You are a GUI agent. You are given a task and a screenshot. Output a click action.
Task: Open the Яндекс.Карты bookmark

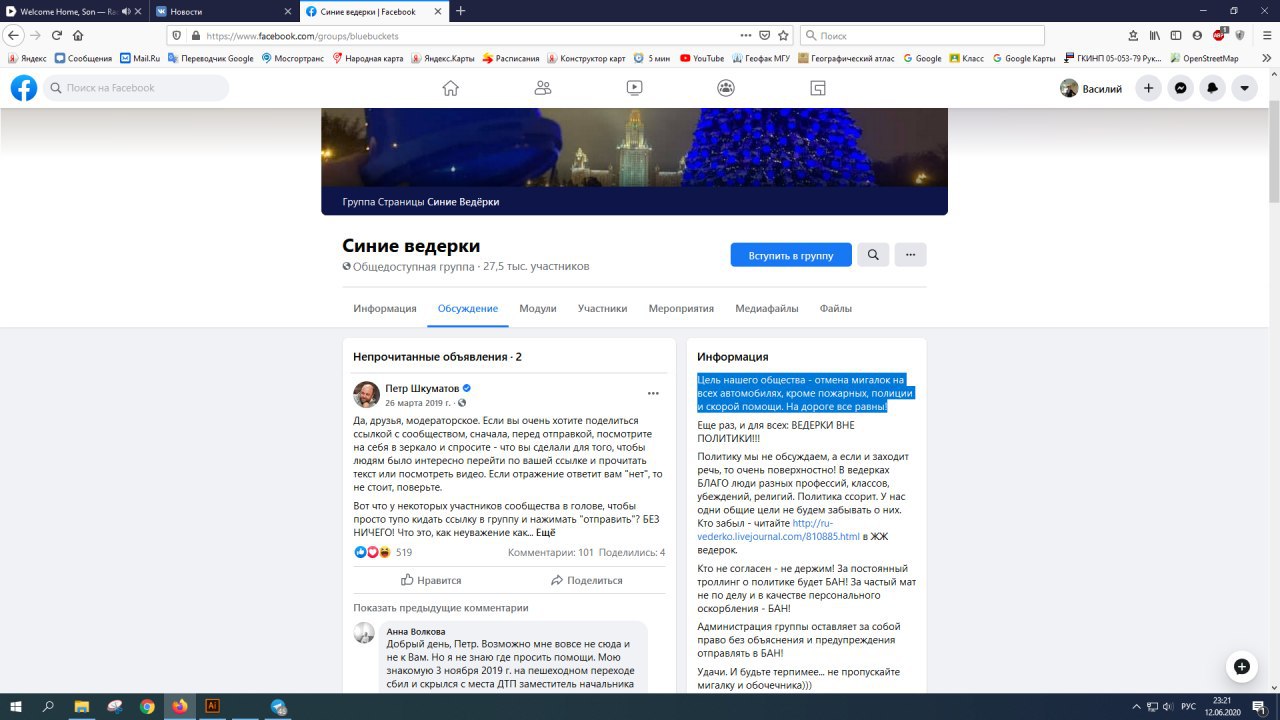point(443,58)
